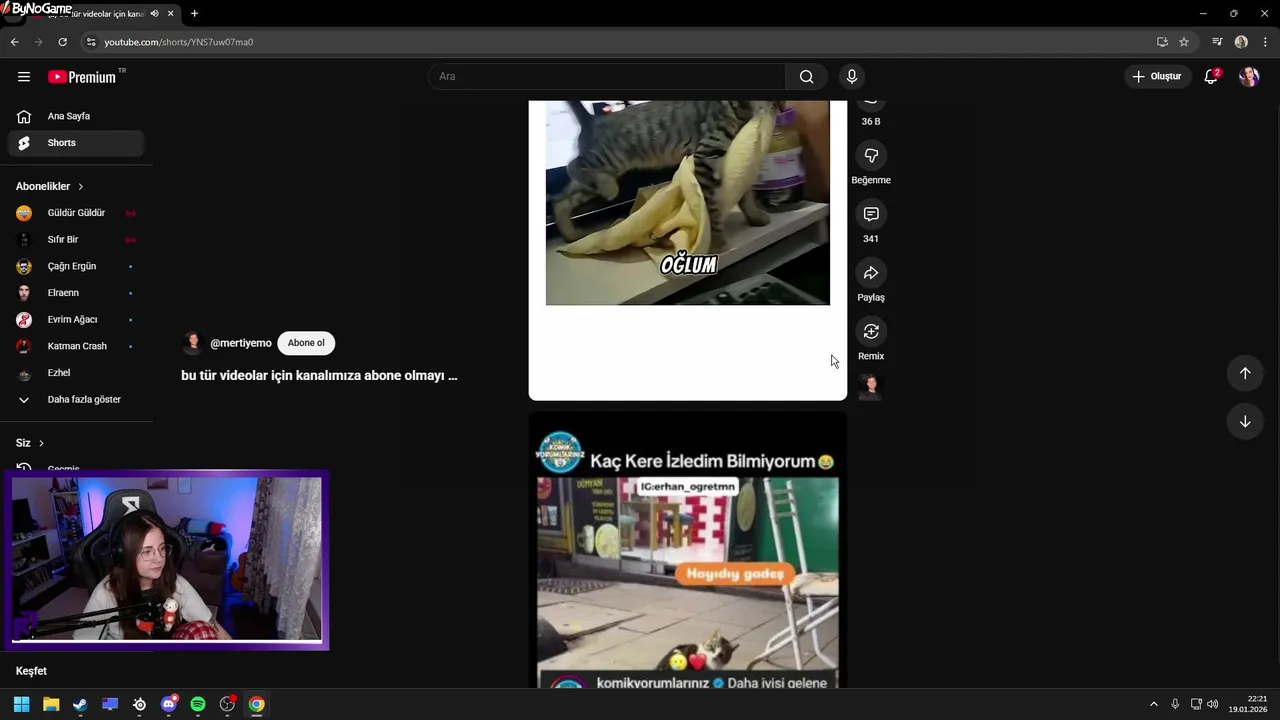This screenshot has height=720, width=1280.
Task: Open SteelSeries app from taskbar
Action: tap(139, 704)
